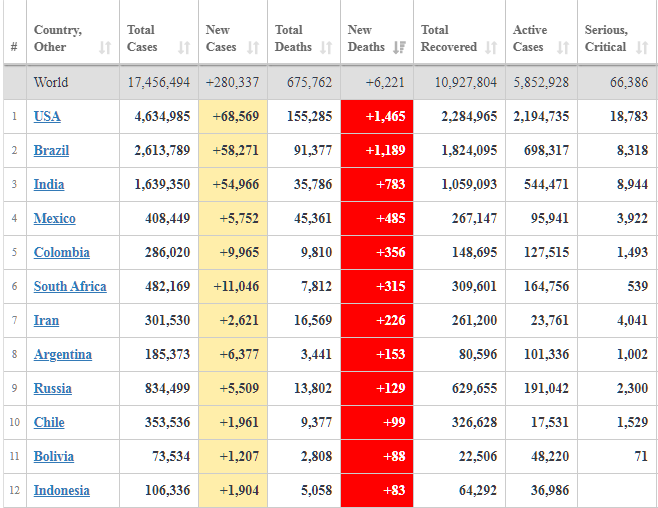Screen dimensions: 658x508
Task: Click active sort icon in New Deaths header
Action: [399, 47]
